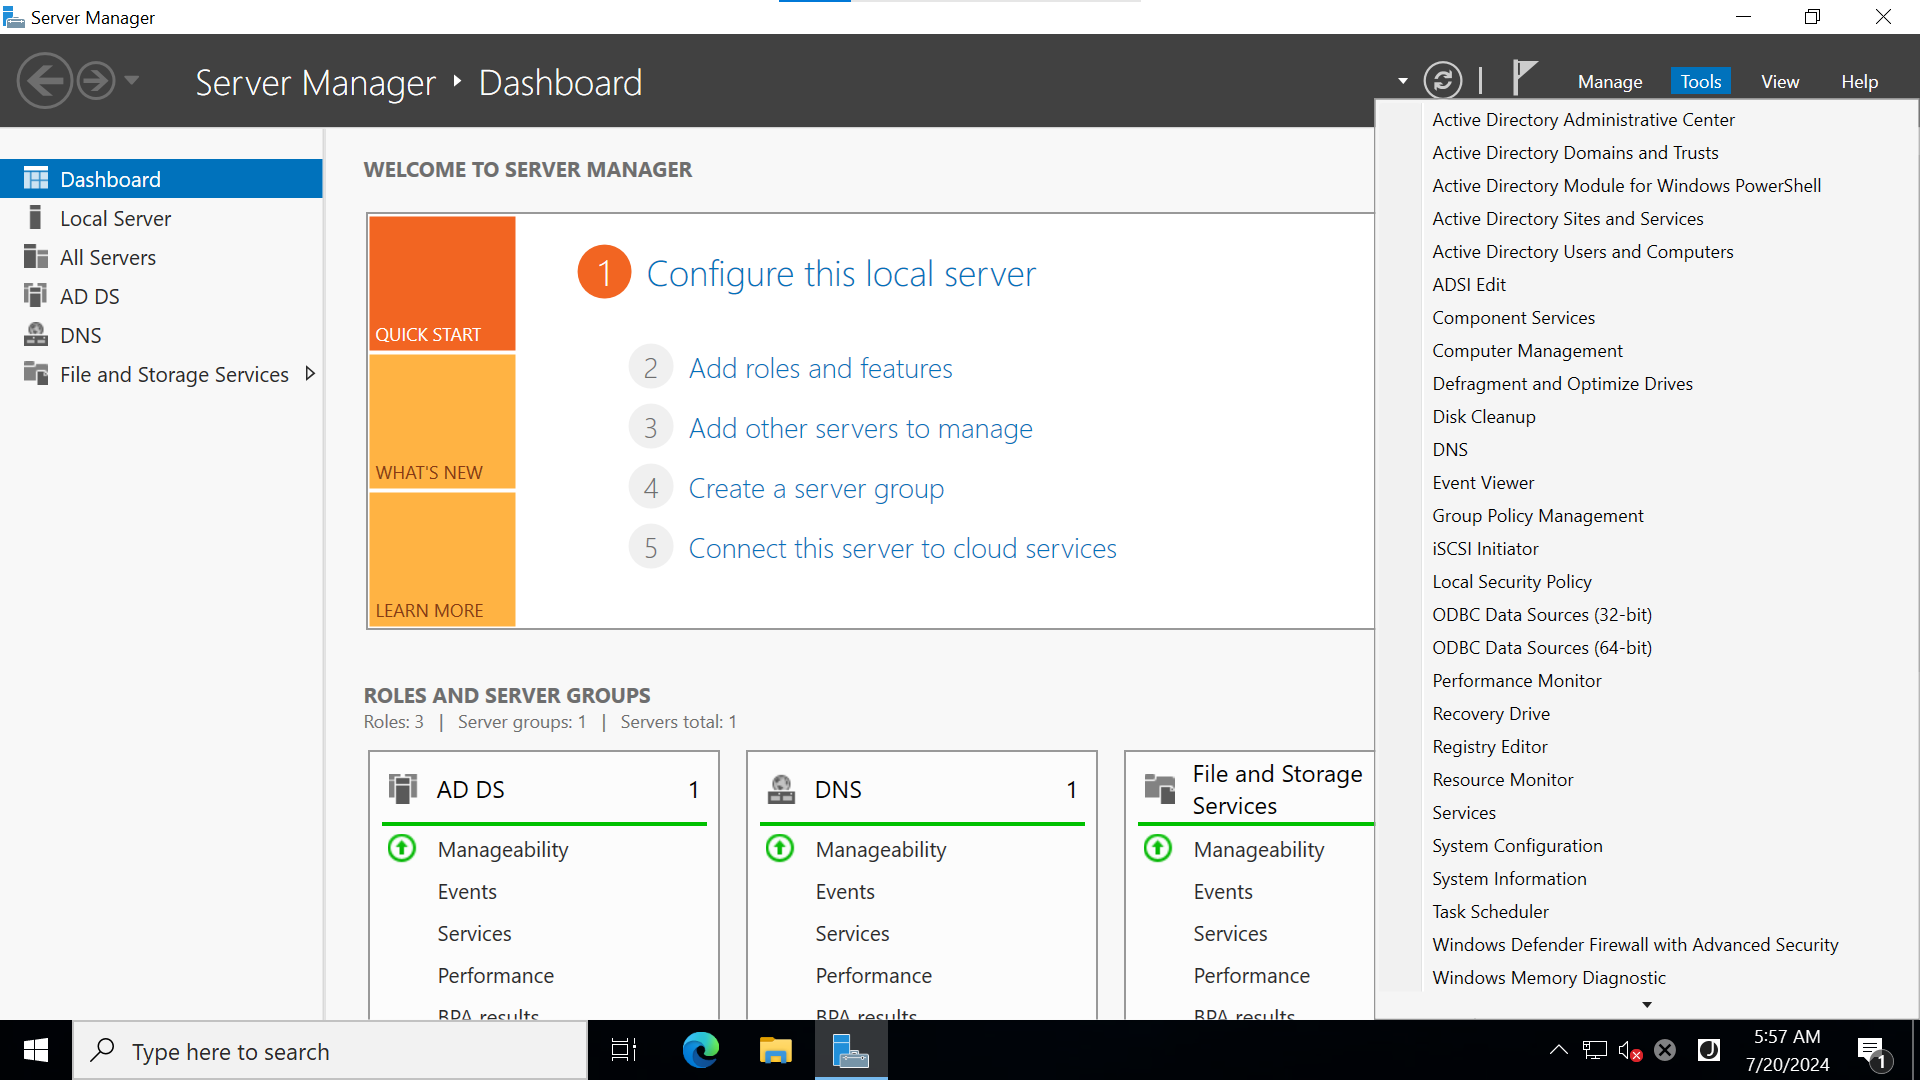Click Create a server group link
This screenshot has height=1080, width=1920.
coord(816,489)
